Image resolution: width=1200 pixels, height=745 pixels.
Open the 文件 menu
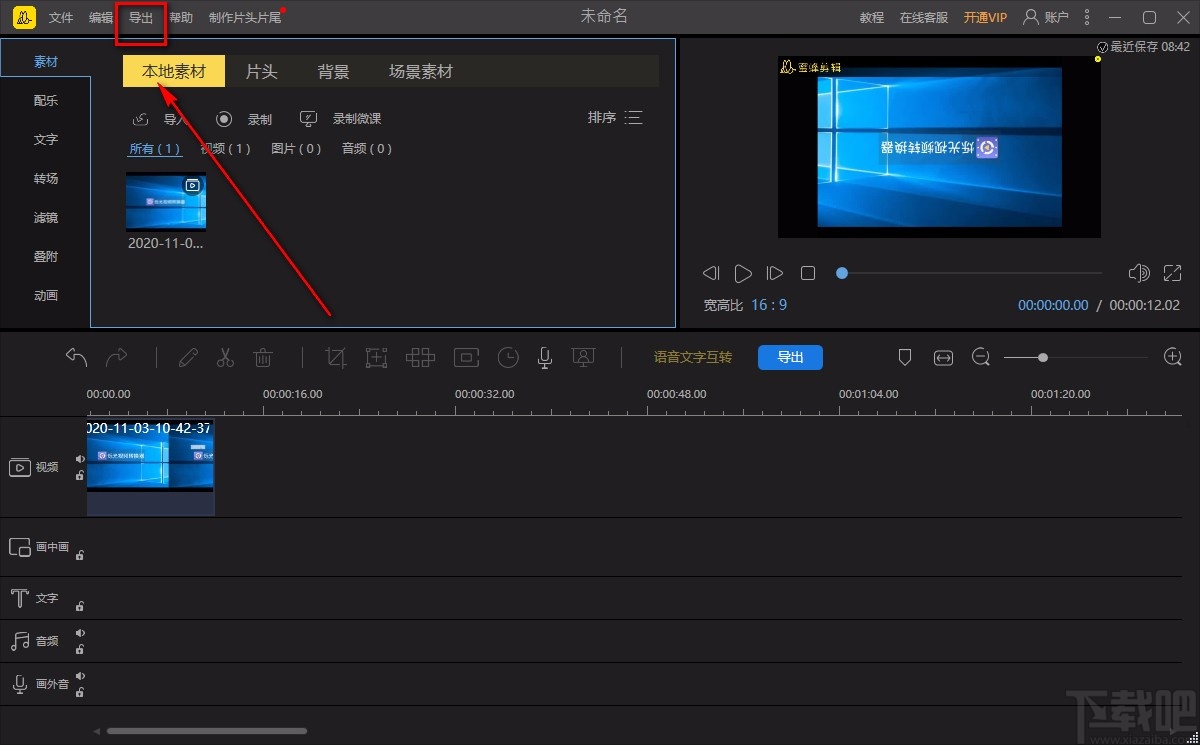click(x=61, y=18)
